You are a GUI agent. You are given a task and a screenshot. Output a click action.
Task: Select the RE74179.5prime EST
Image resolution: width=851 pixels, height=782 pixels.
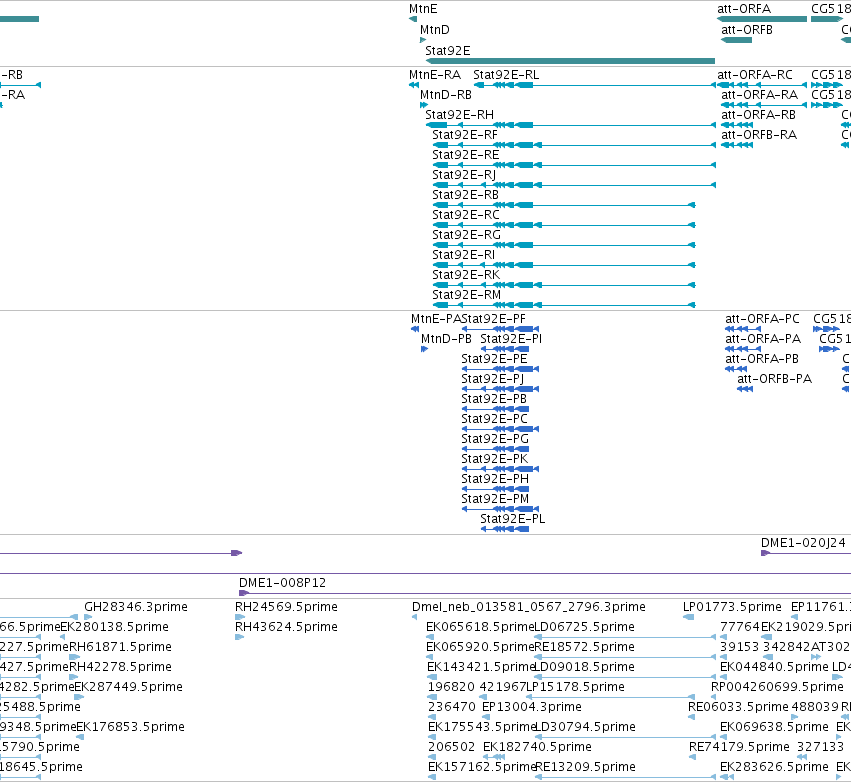pyautogui.click(x=692, y=757)
